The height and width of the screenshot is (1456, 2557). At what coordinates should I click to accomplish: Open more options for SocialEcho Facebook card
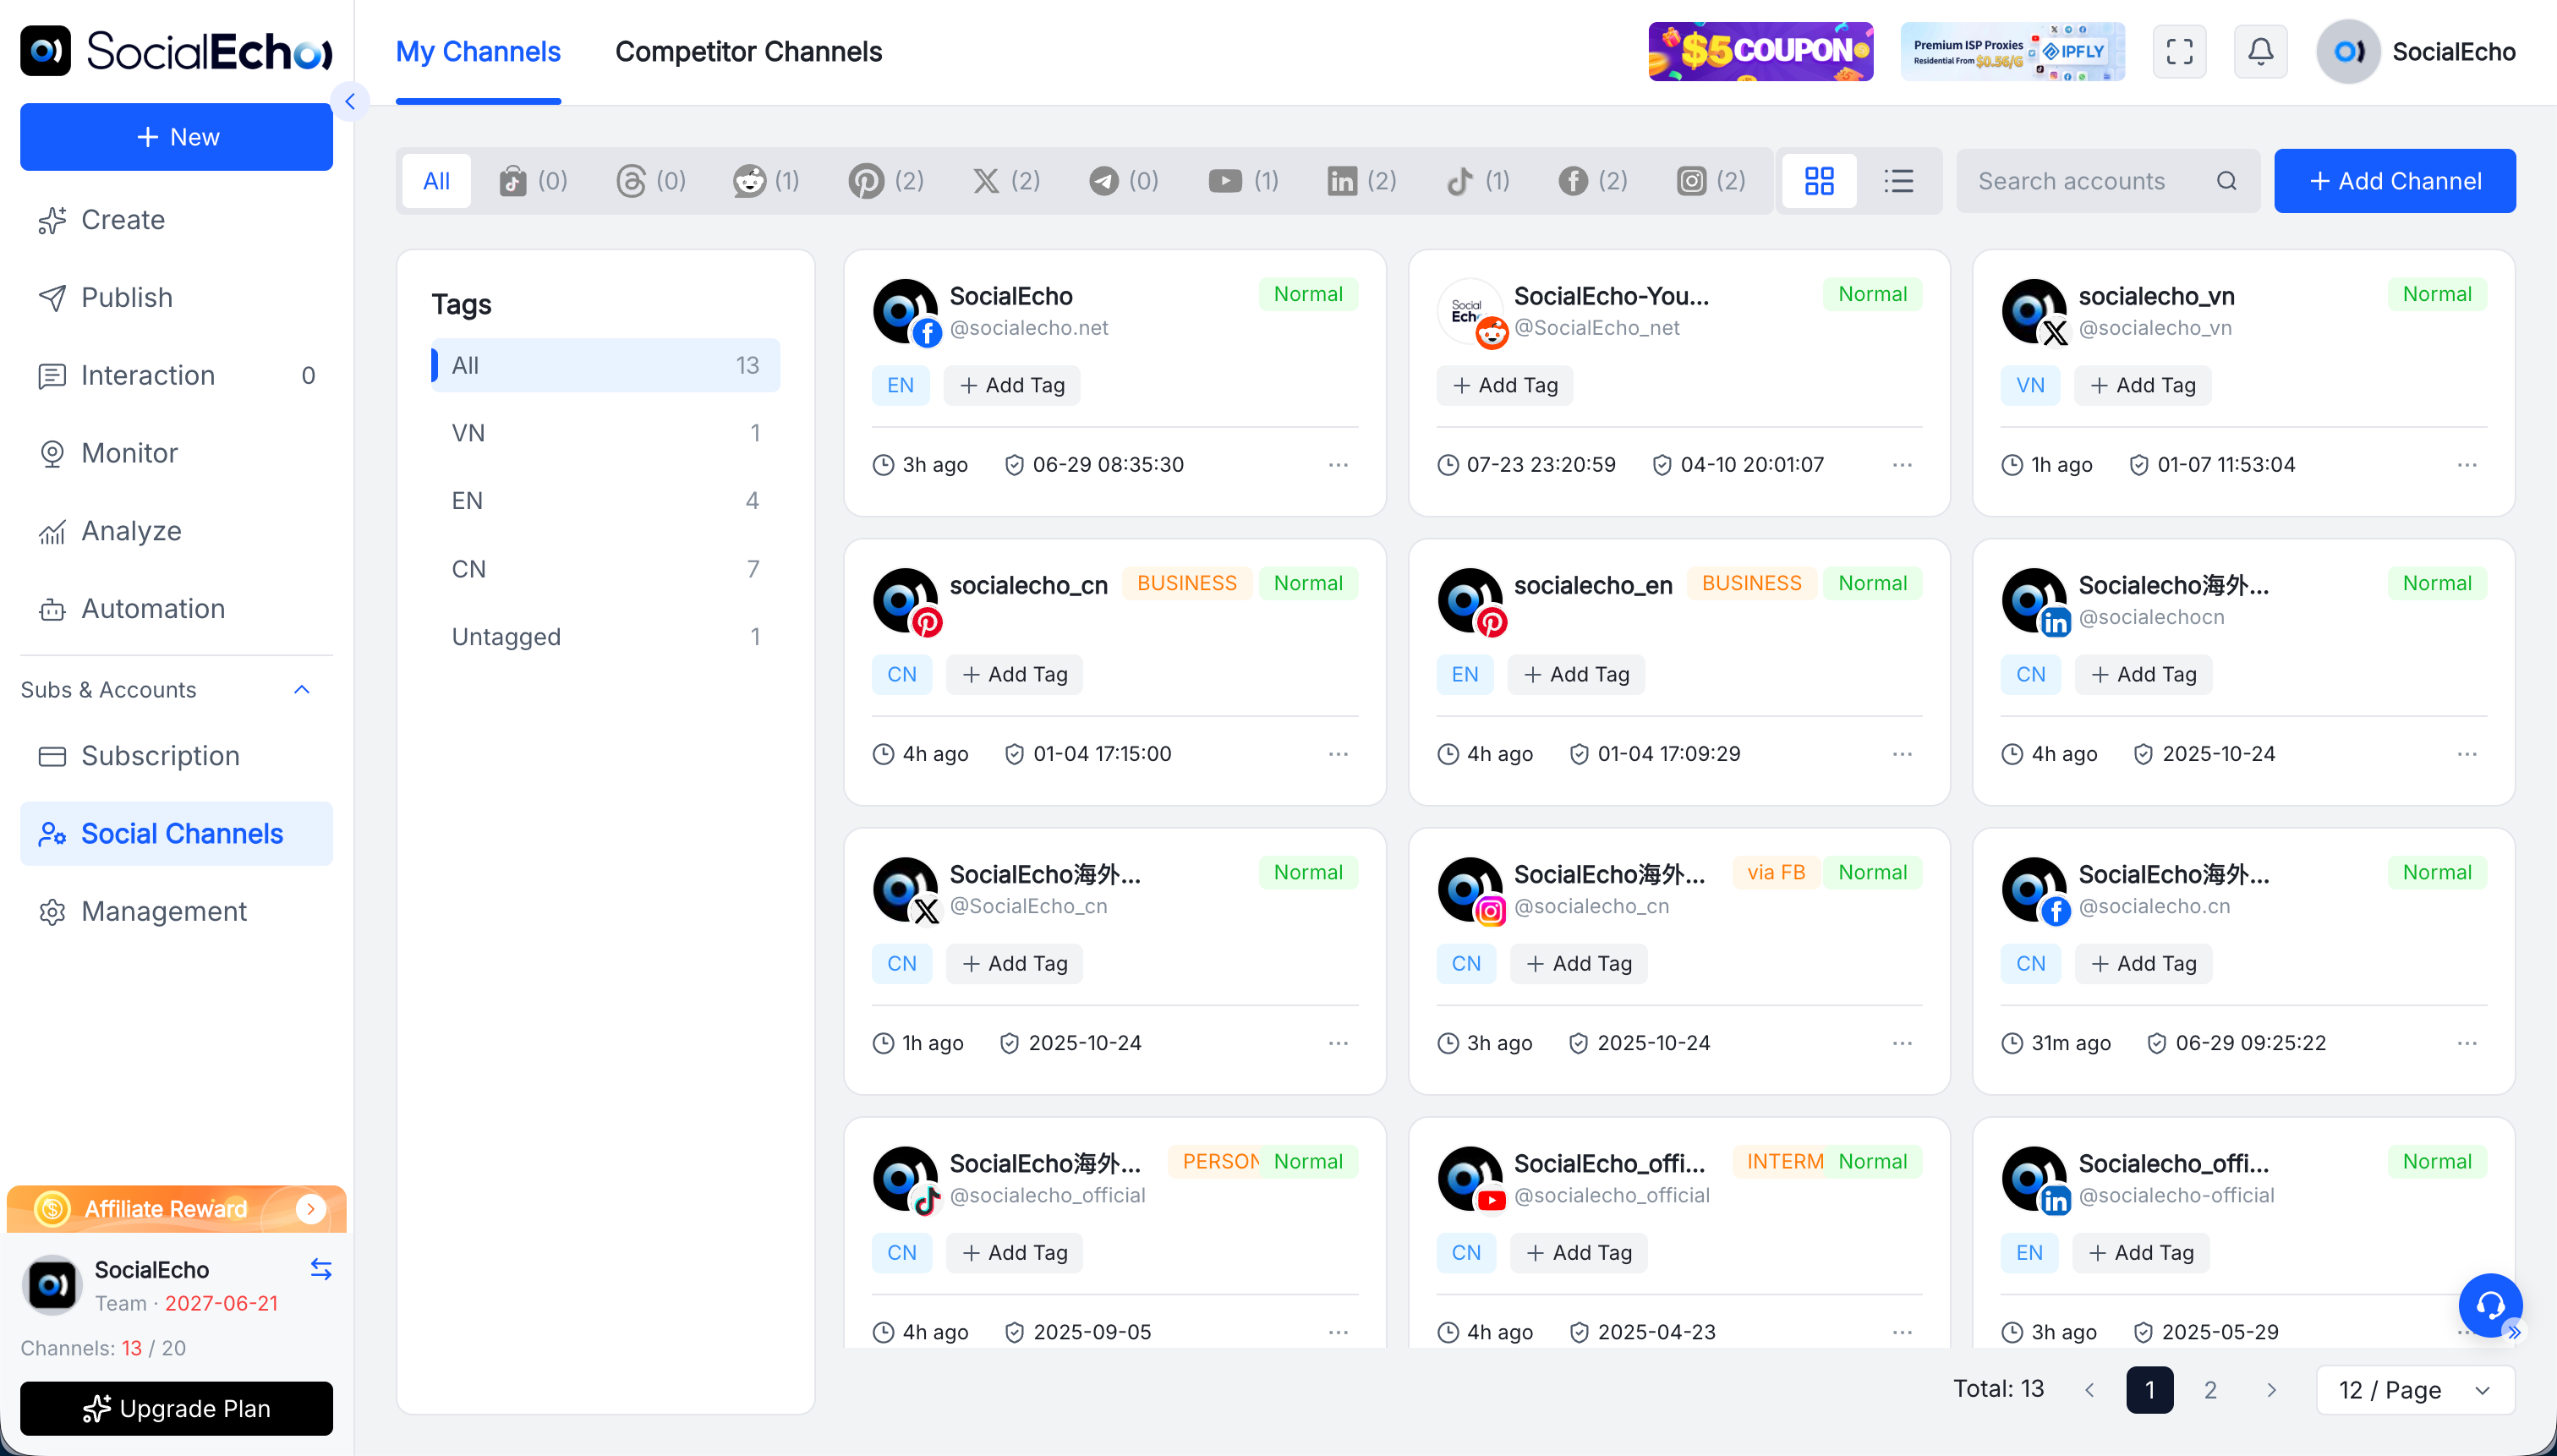1338,465
